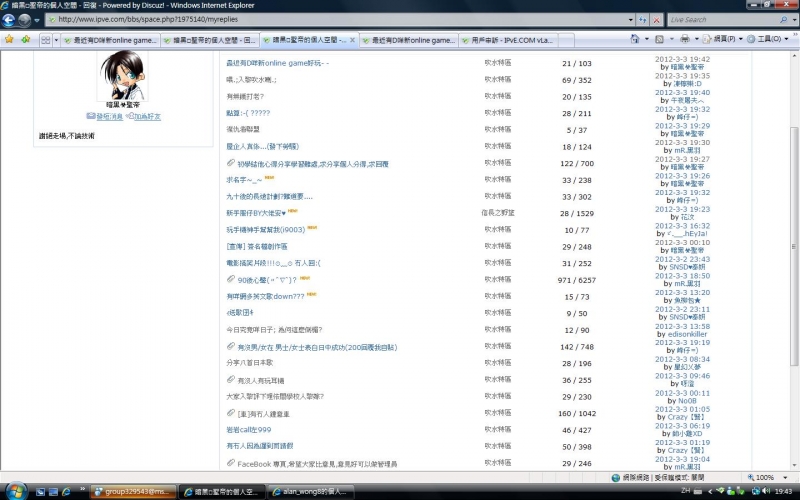Go back using the IE Back arrow
This screenshot has width=800, height=500.
pos(9,20)
